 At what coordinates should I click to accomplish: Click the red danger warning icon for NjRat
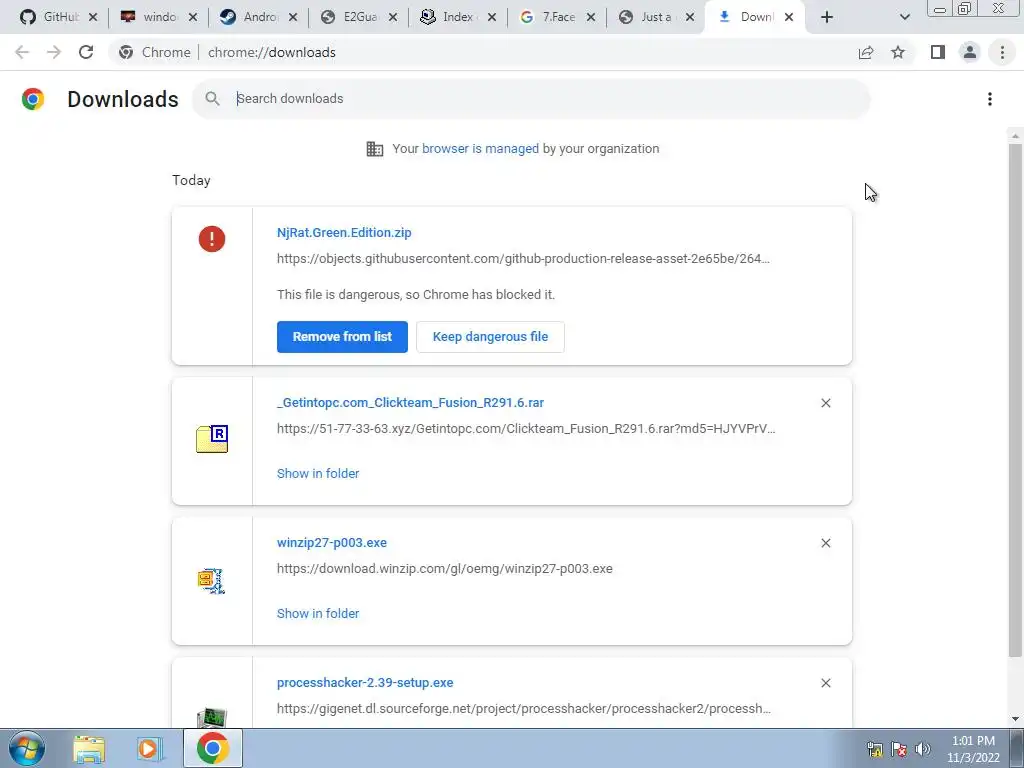pyautogui.click(x=212, y=239)
